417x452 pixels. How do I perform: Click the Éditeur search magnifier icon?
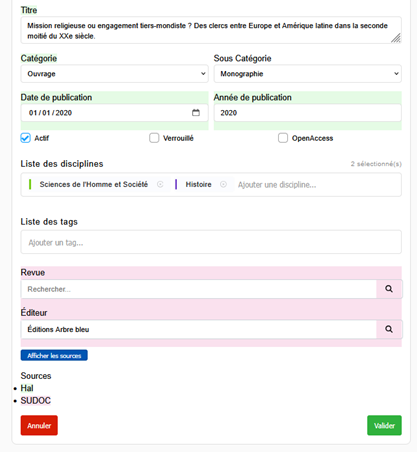coord(389,329)
